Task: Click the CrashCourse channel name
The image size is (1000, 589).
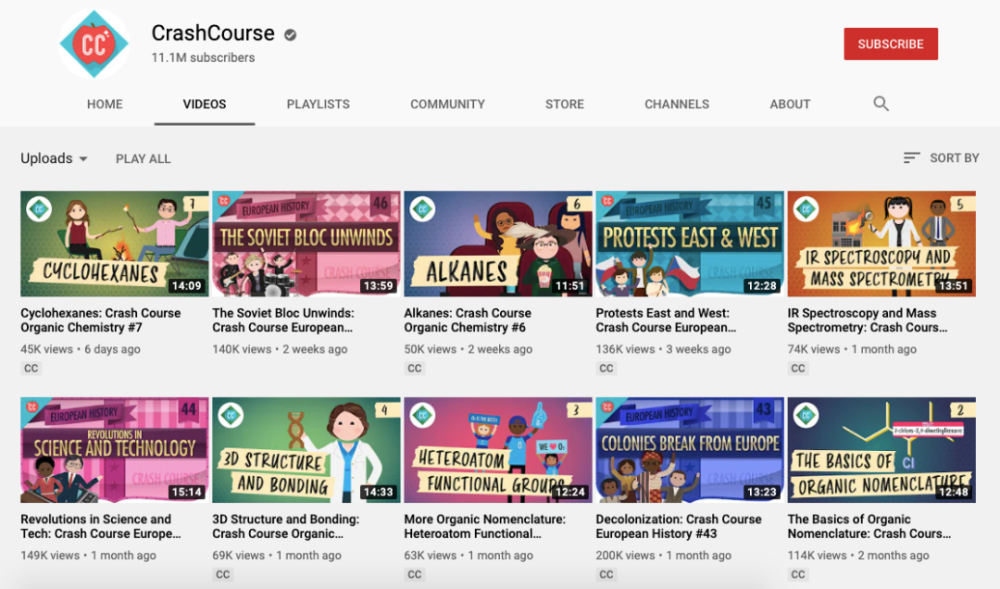Action: 213,33
